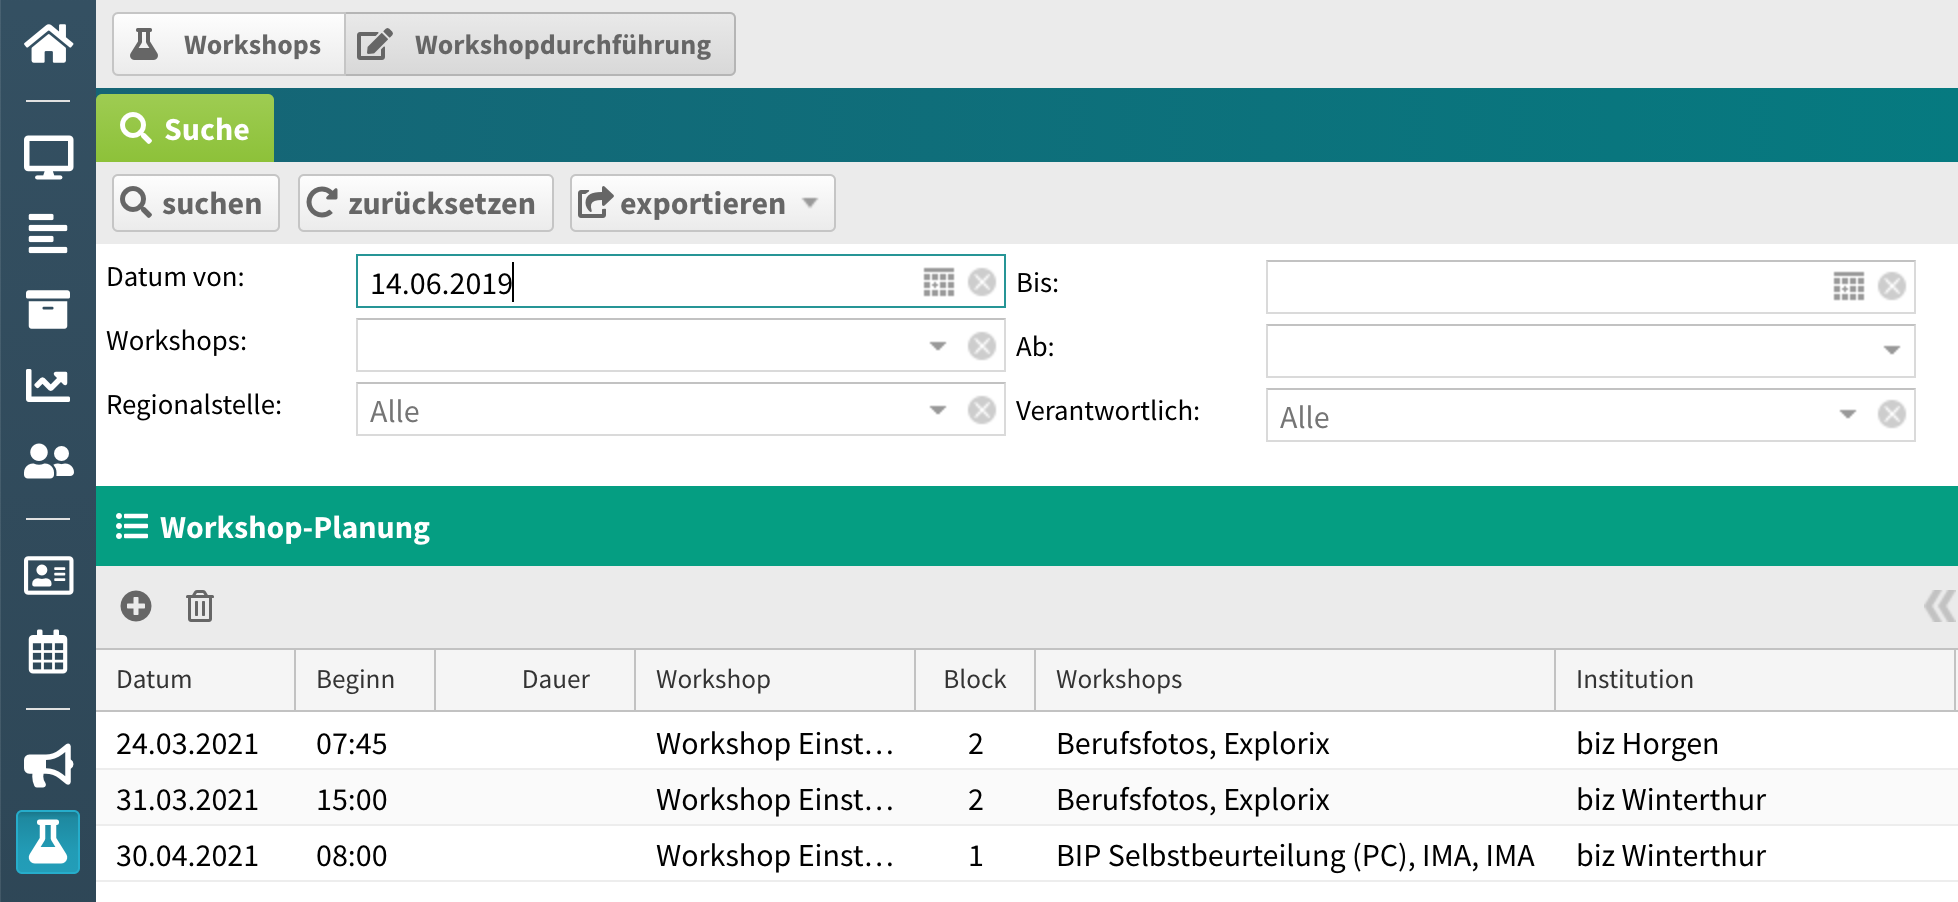Switch to the Workshops tab
Viewport: 1958px width, 902px height.
click(229, 44)
